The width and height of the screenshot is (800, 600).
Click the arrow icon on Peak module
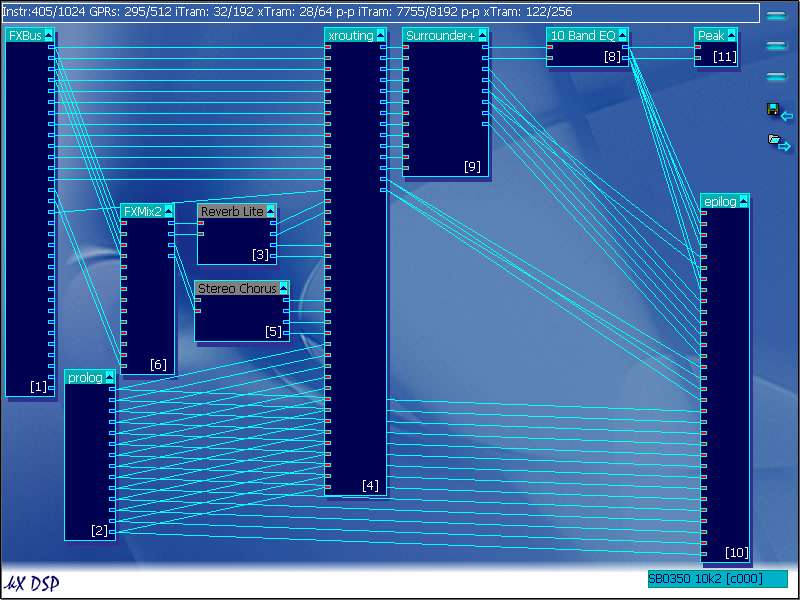pyautogui.click(x=731, y=36)
